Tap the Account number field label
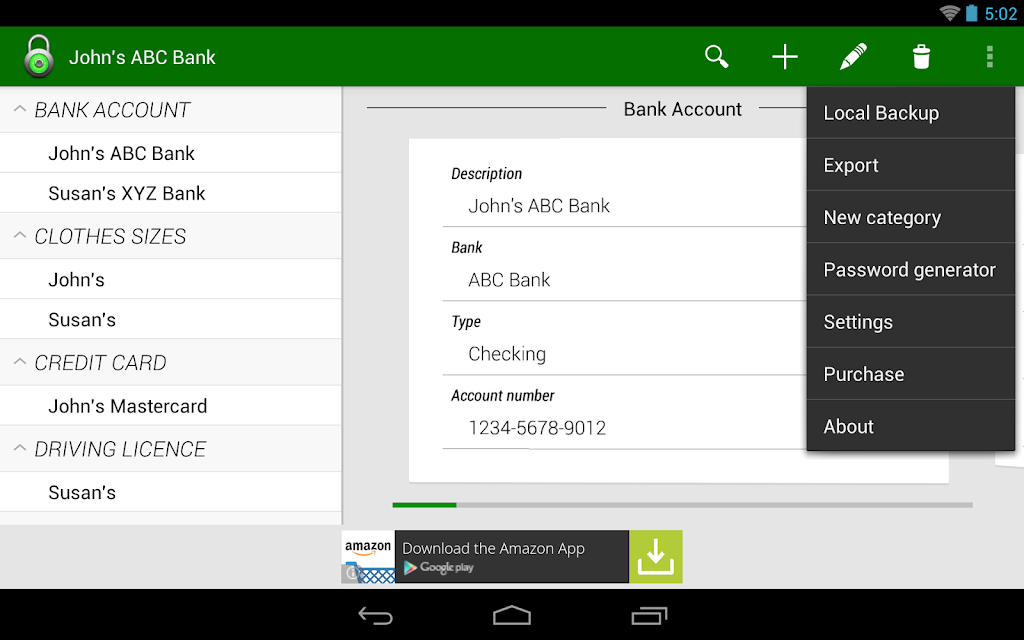This screenshot has width=1024, height=640. tap(502, 395)
